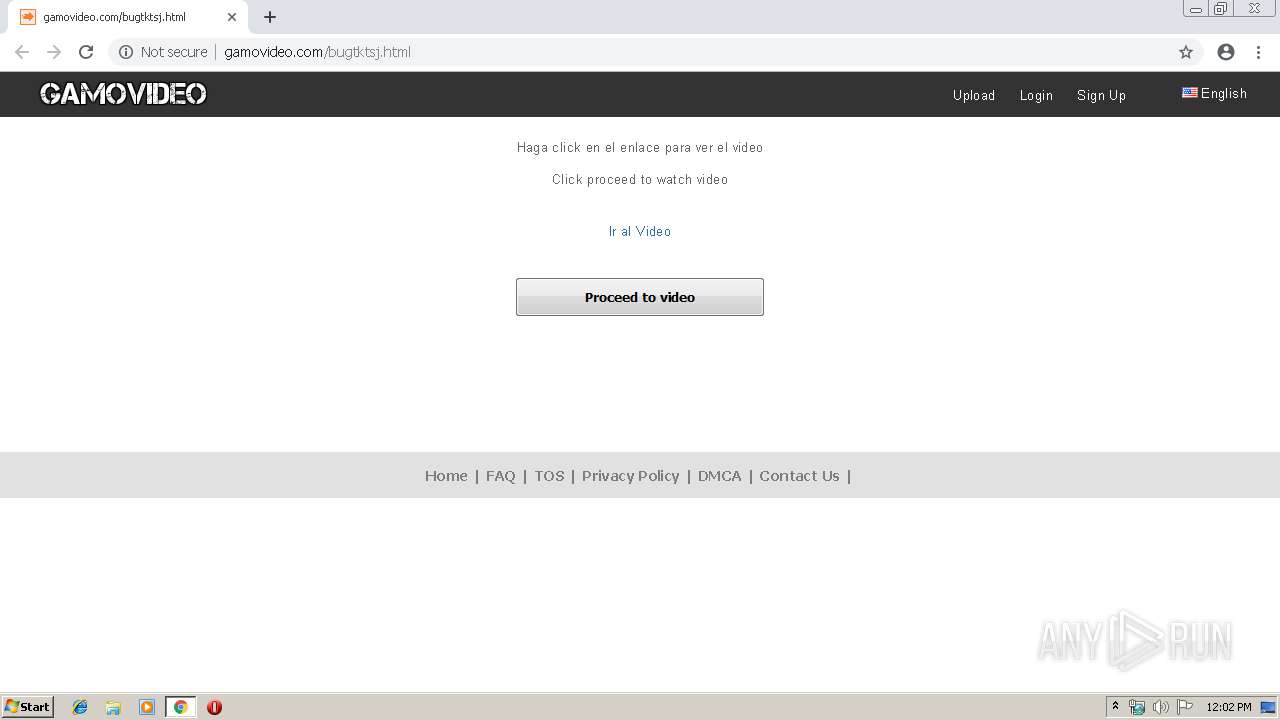Image resolution: width=1280 pixels, height=720 pixels.
Task: Click the Show desktop tray icon
Action: 1269,707
